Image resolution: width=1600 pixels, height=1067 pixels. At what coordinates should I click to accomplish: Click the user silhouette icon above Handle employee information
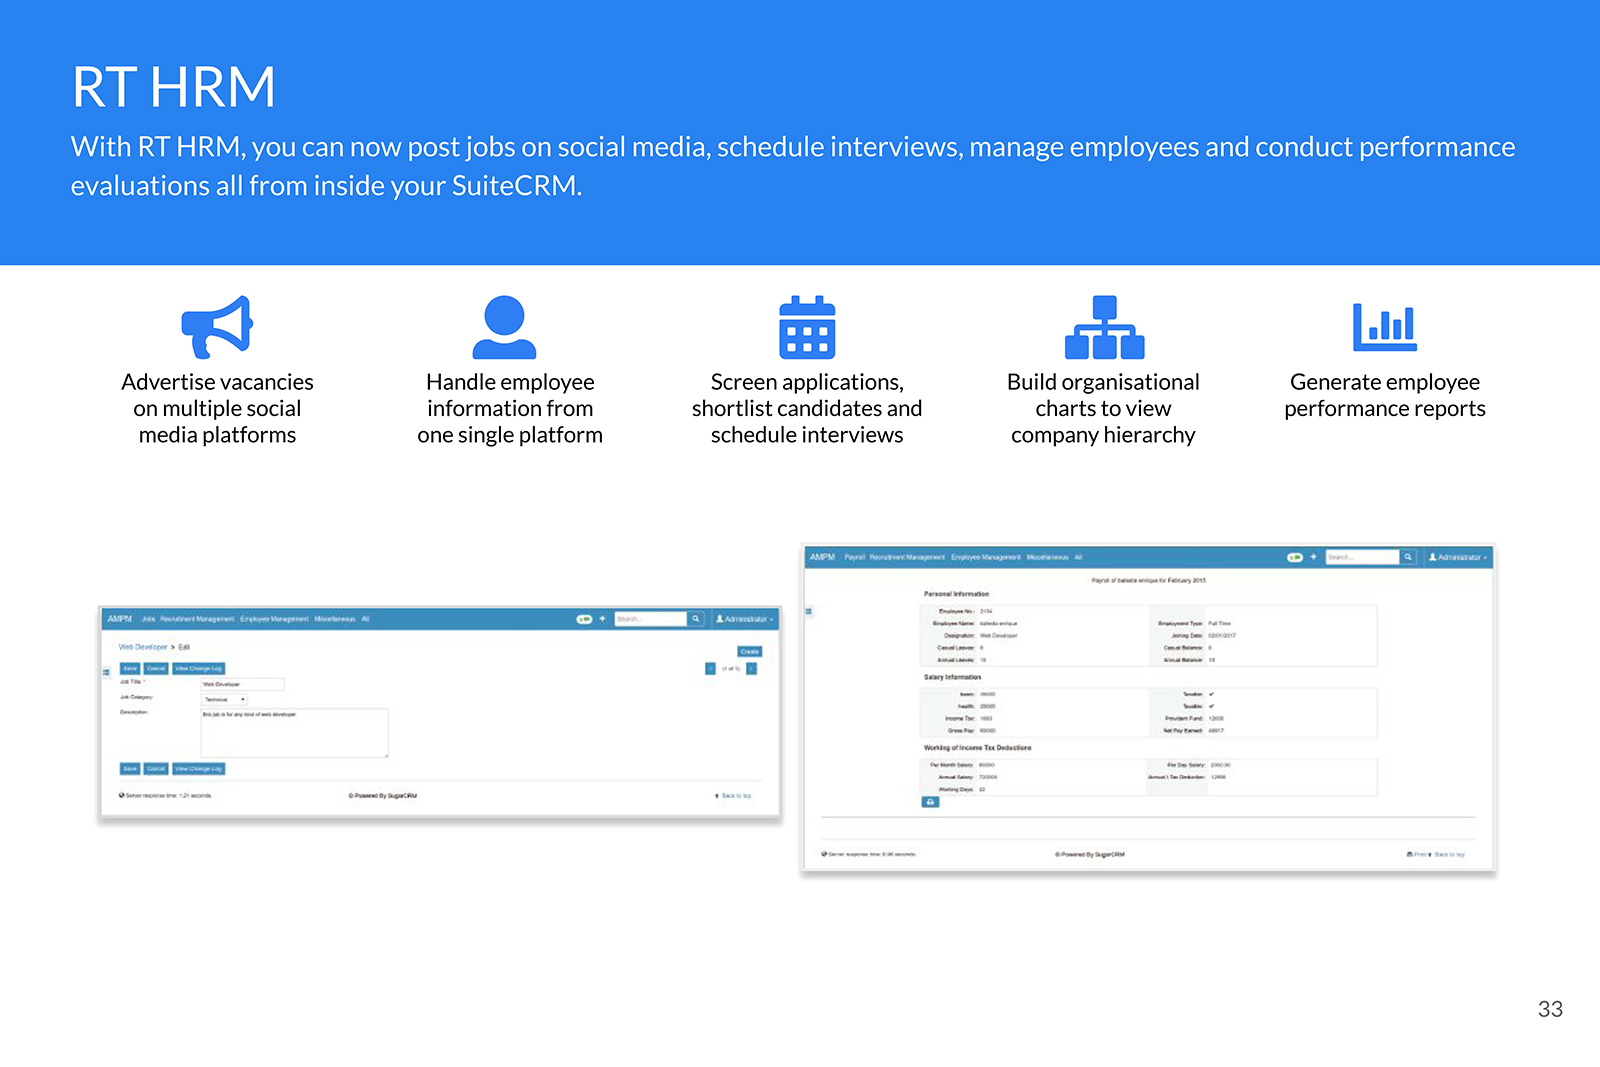(x=505, y=327)
